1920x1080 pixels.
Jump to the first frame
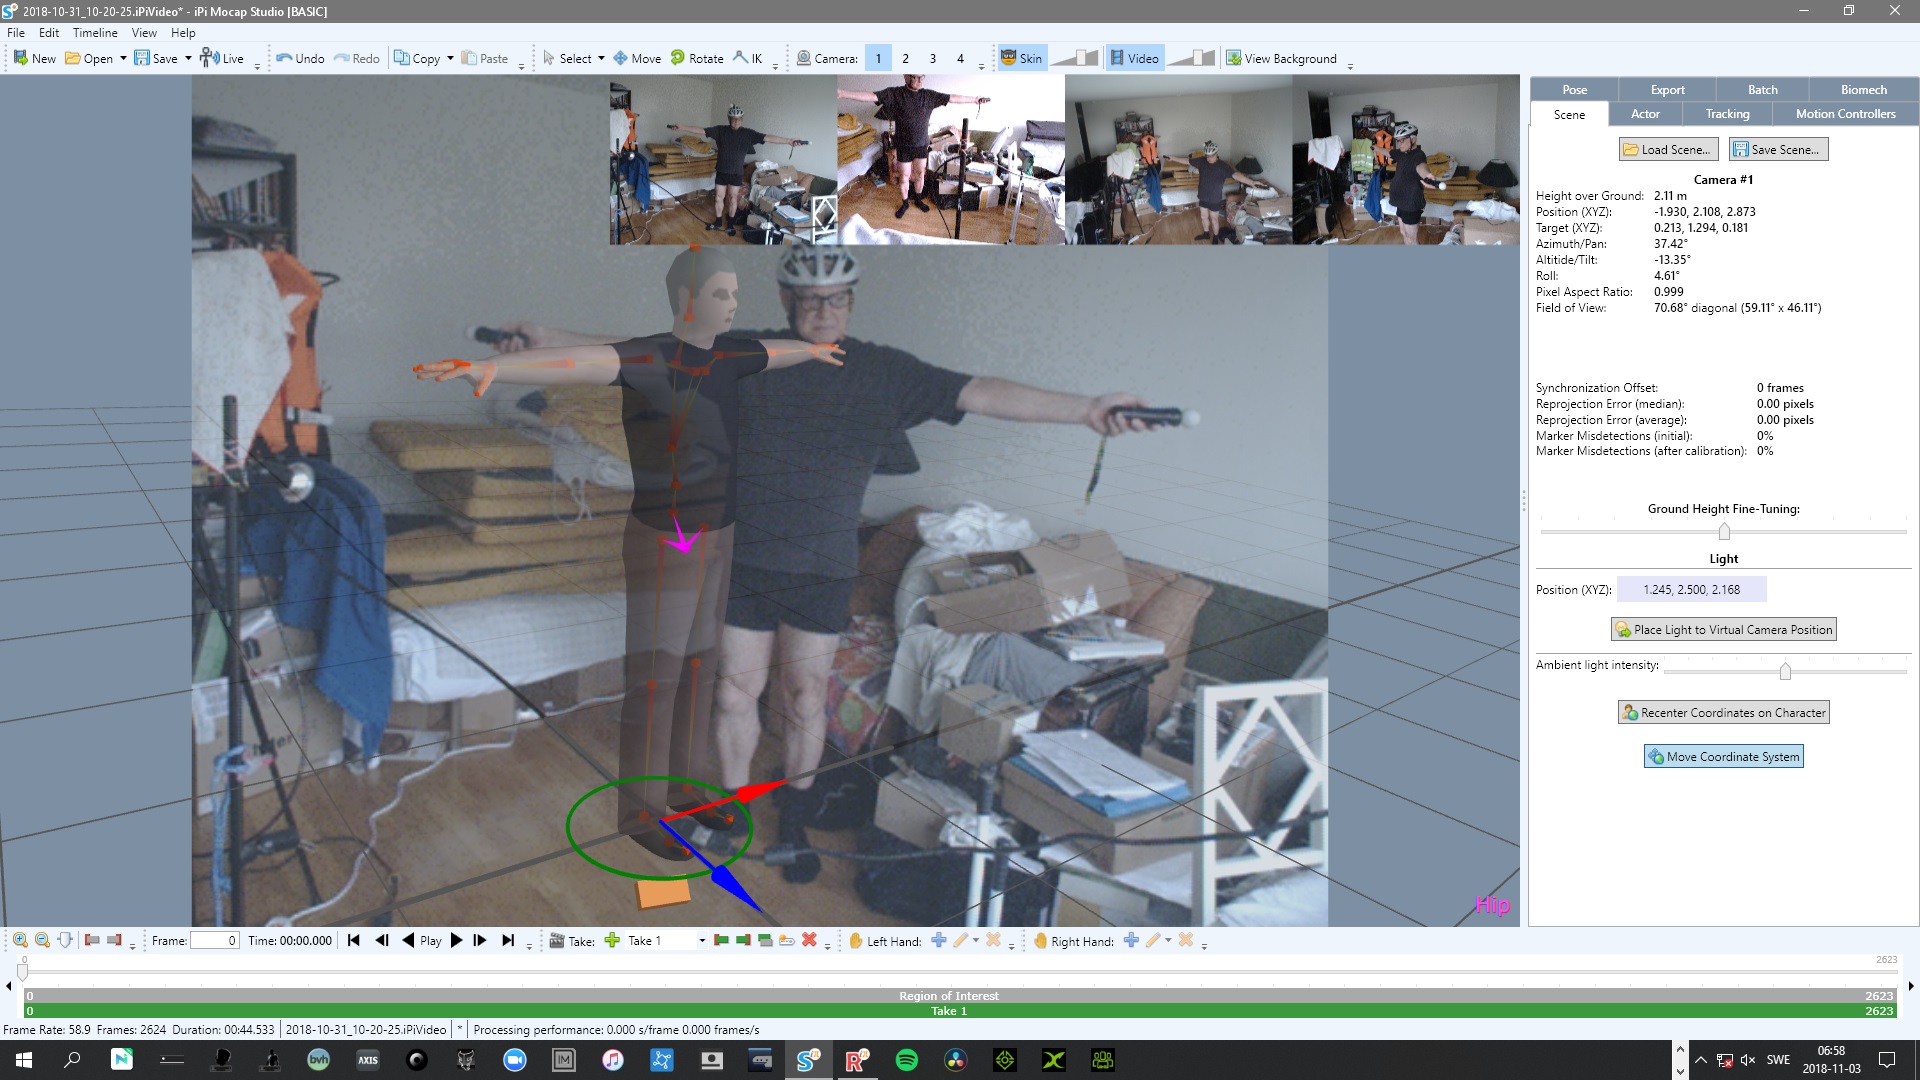[x=353, y=940]
